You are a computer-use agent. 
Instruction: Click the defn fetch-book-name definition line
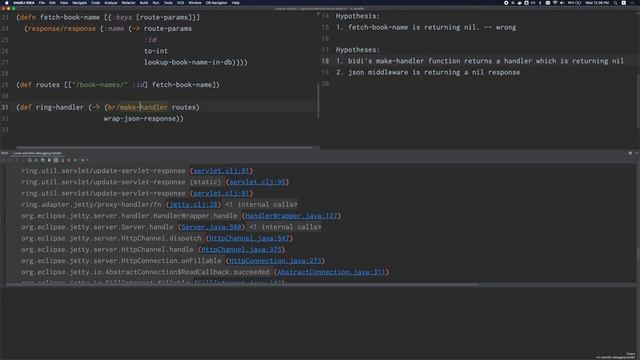pyautogui.click(x=108, y=17)
